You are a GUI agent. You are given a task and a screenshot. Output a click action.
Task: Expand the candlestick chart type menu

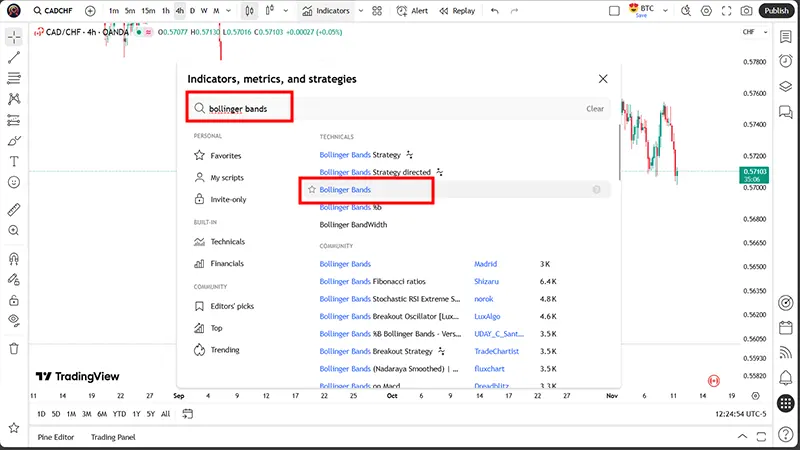pyautogui.click(x=252, y=11)
